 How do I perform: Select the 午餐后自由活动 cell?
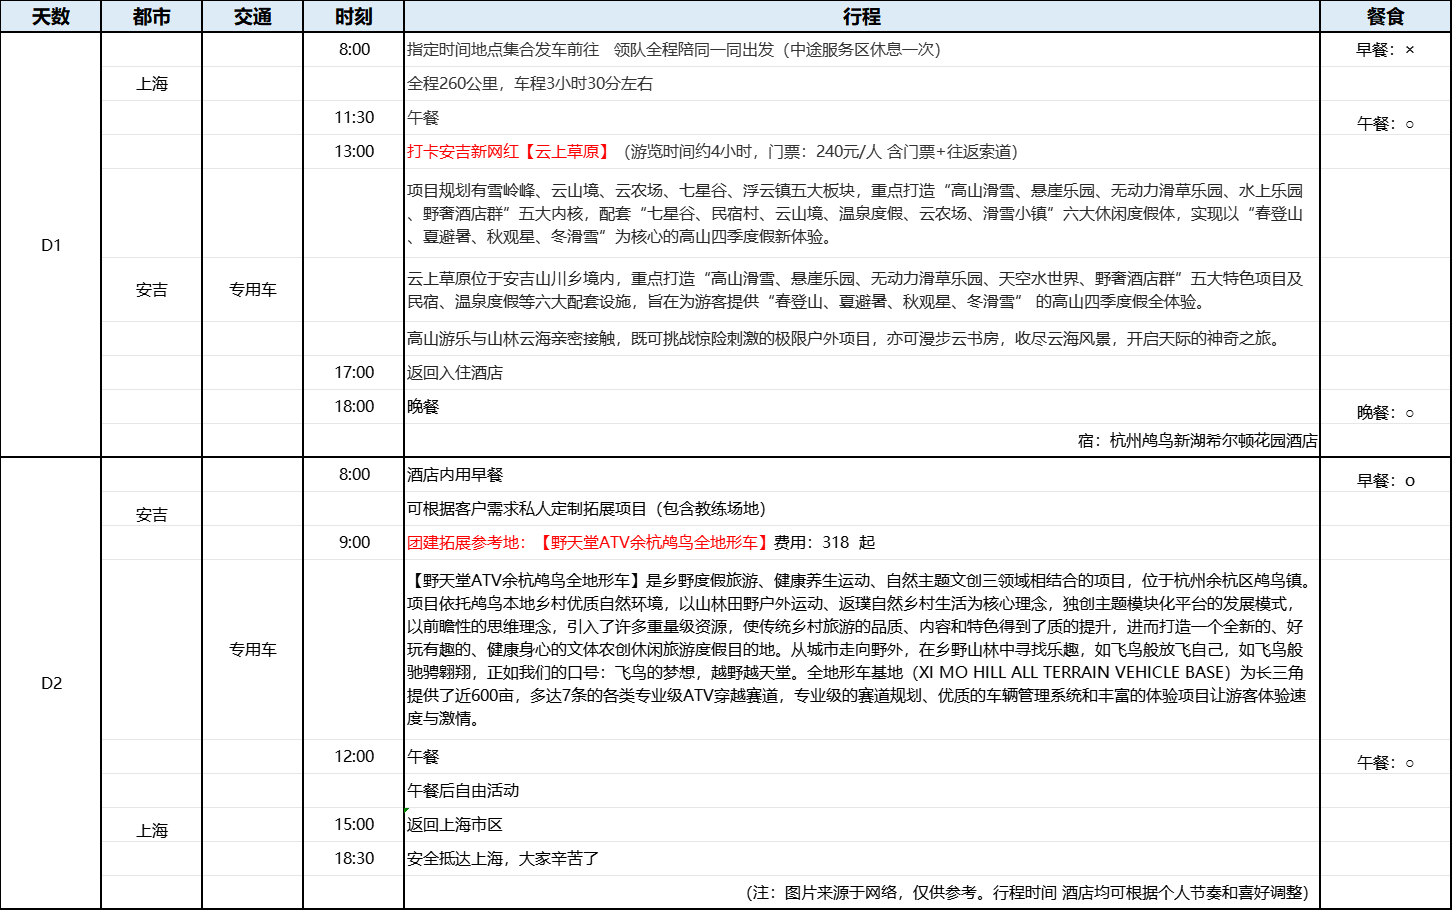[x=463, y=791]
